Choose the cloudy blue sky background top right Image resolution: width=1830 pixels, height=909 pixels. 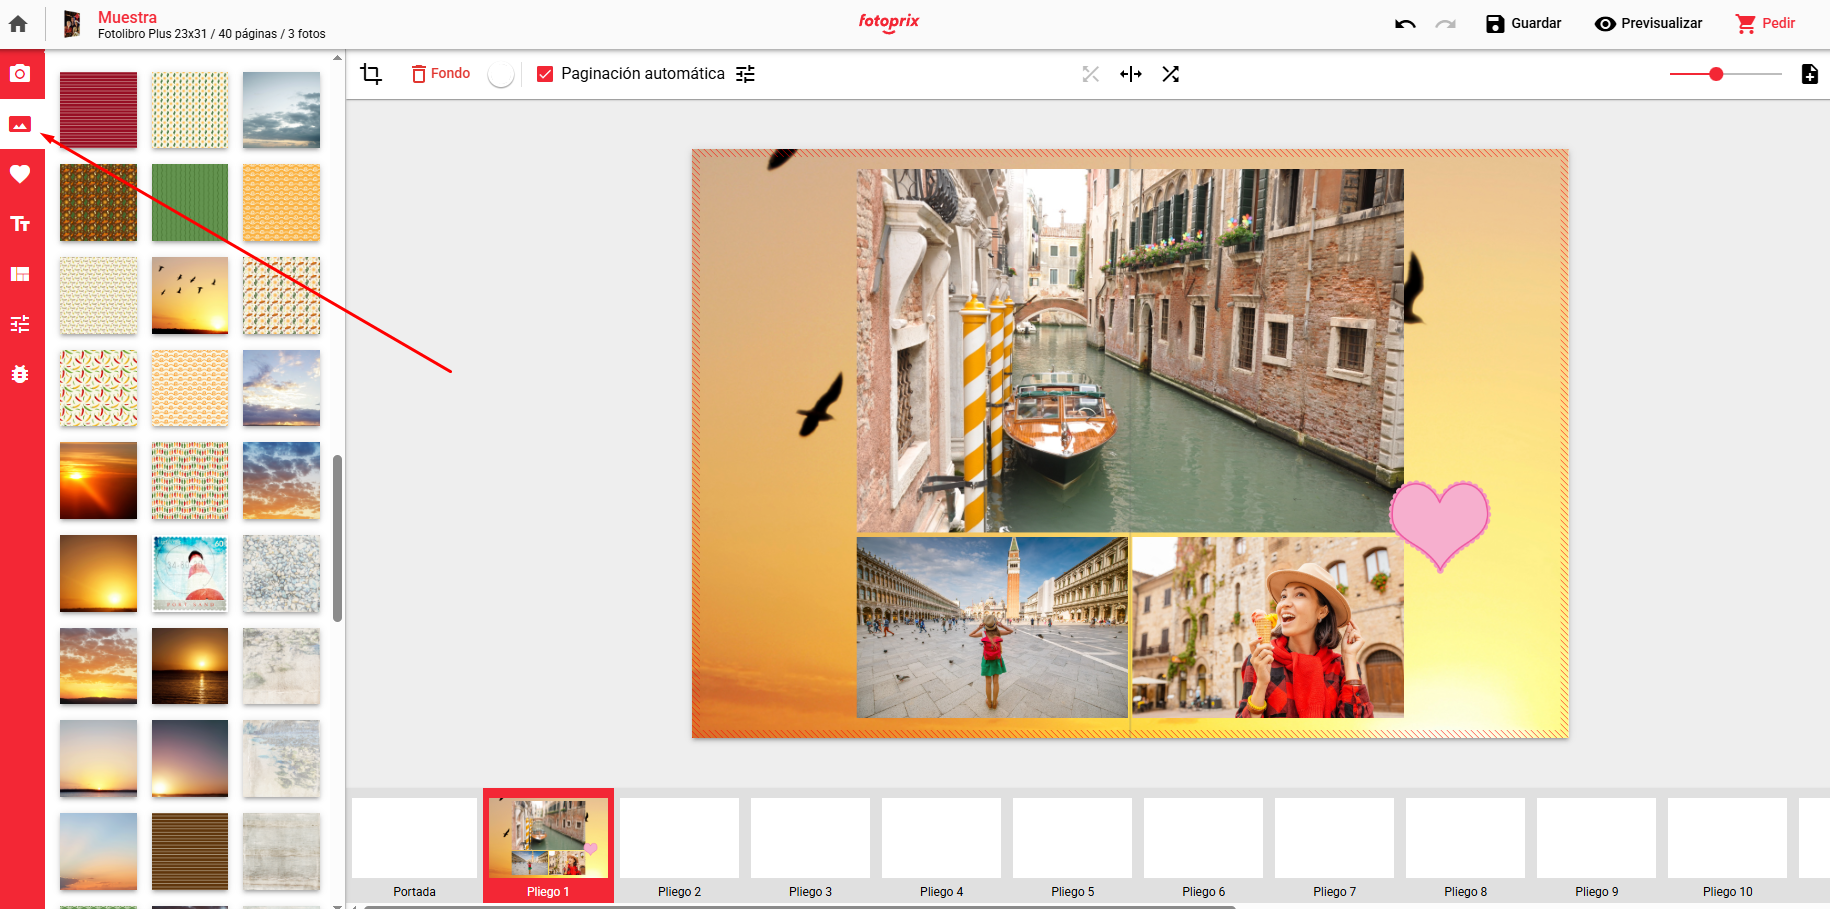tap(282, 110)
